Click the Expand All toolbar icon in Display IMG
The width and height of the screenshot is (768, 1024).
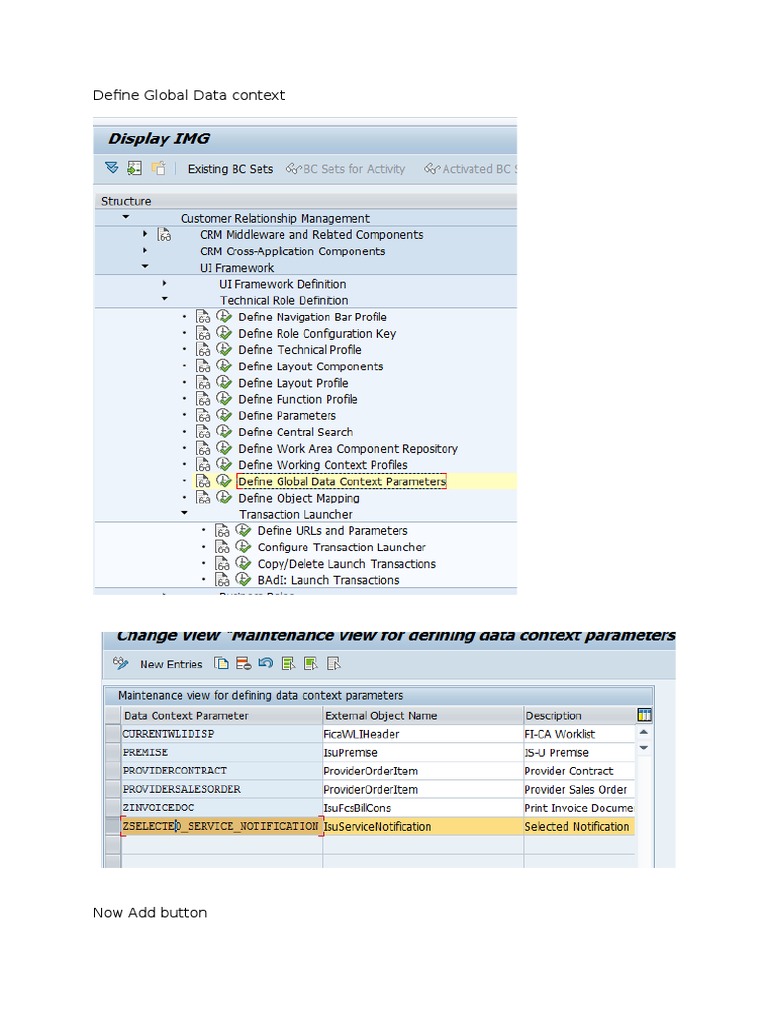[112, 168]
